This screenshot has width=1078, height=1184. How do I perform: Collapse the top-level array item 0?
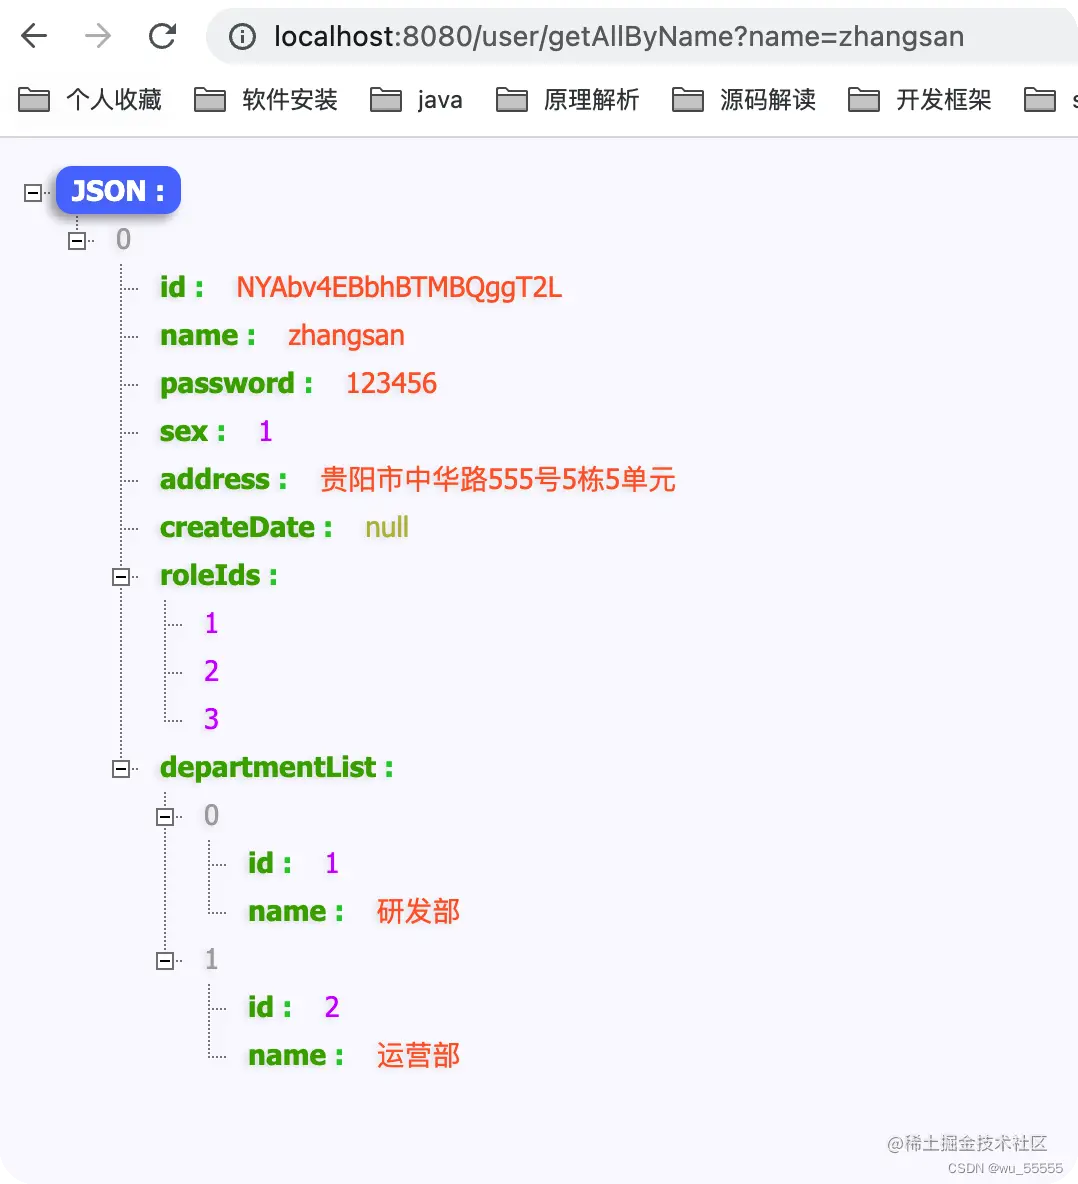[x=76, y=240]
